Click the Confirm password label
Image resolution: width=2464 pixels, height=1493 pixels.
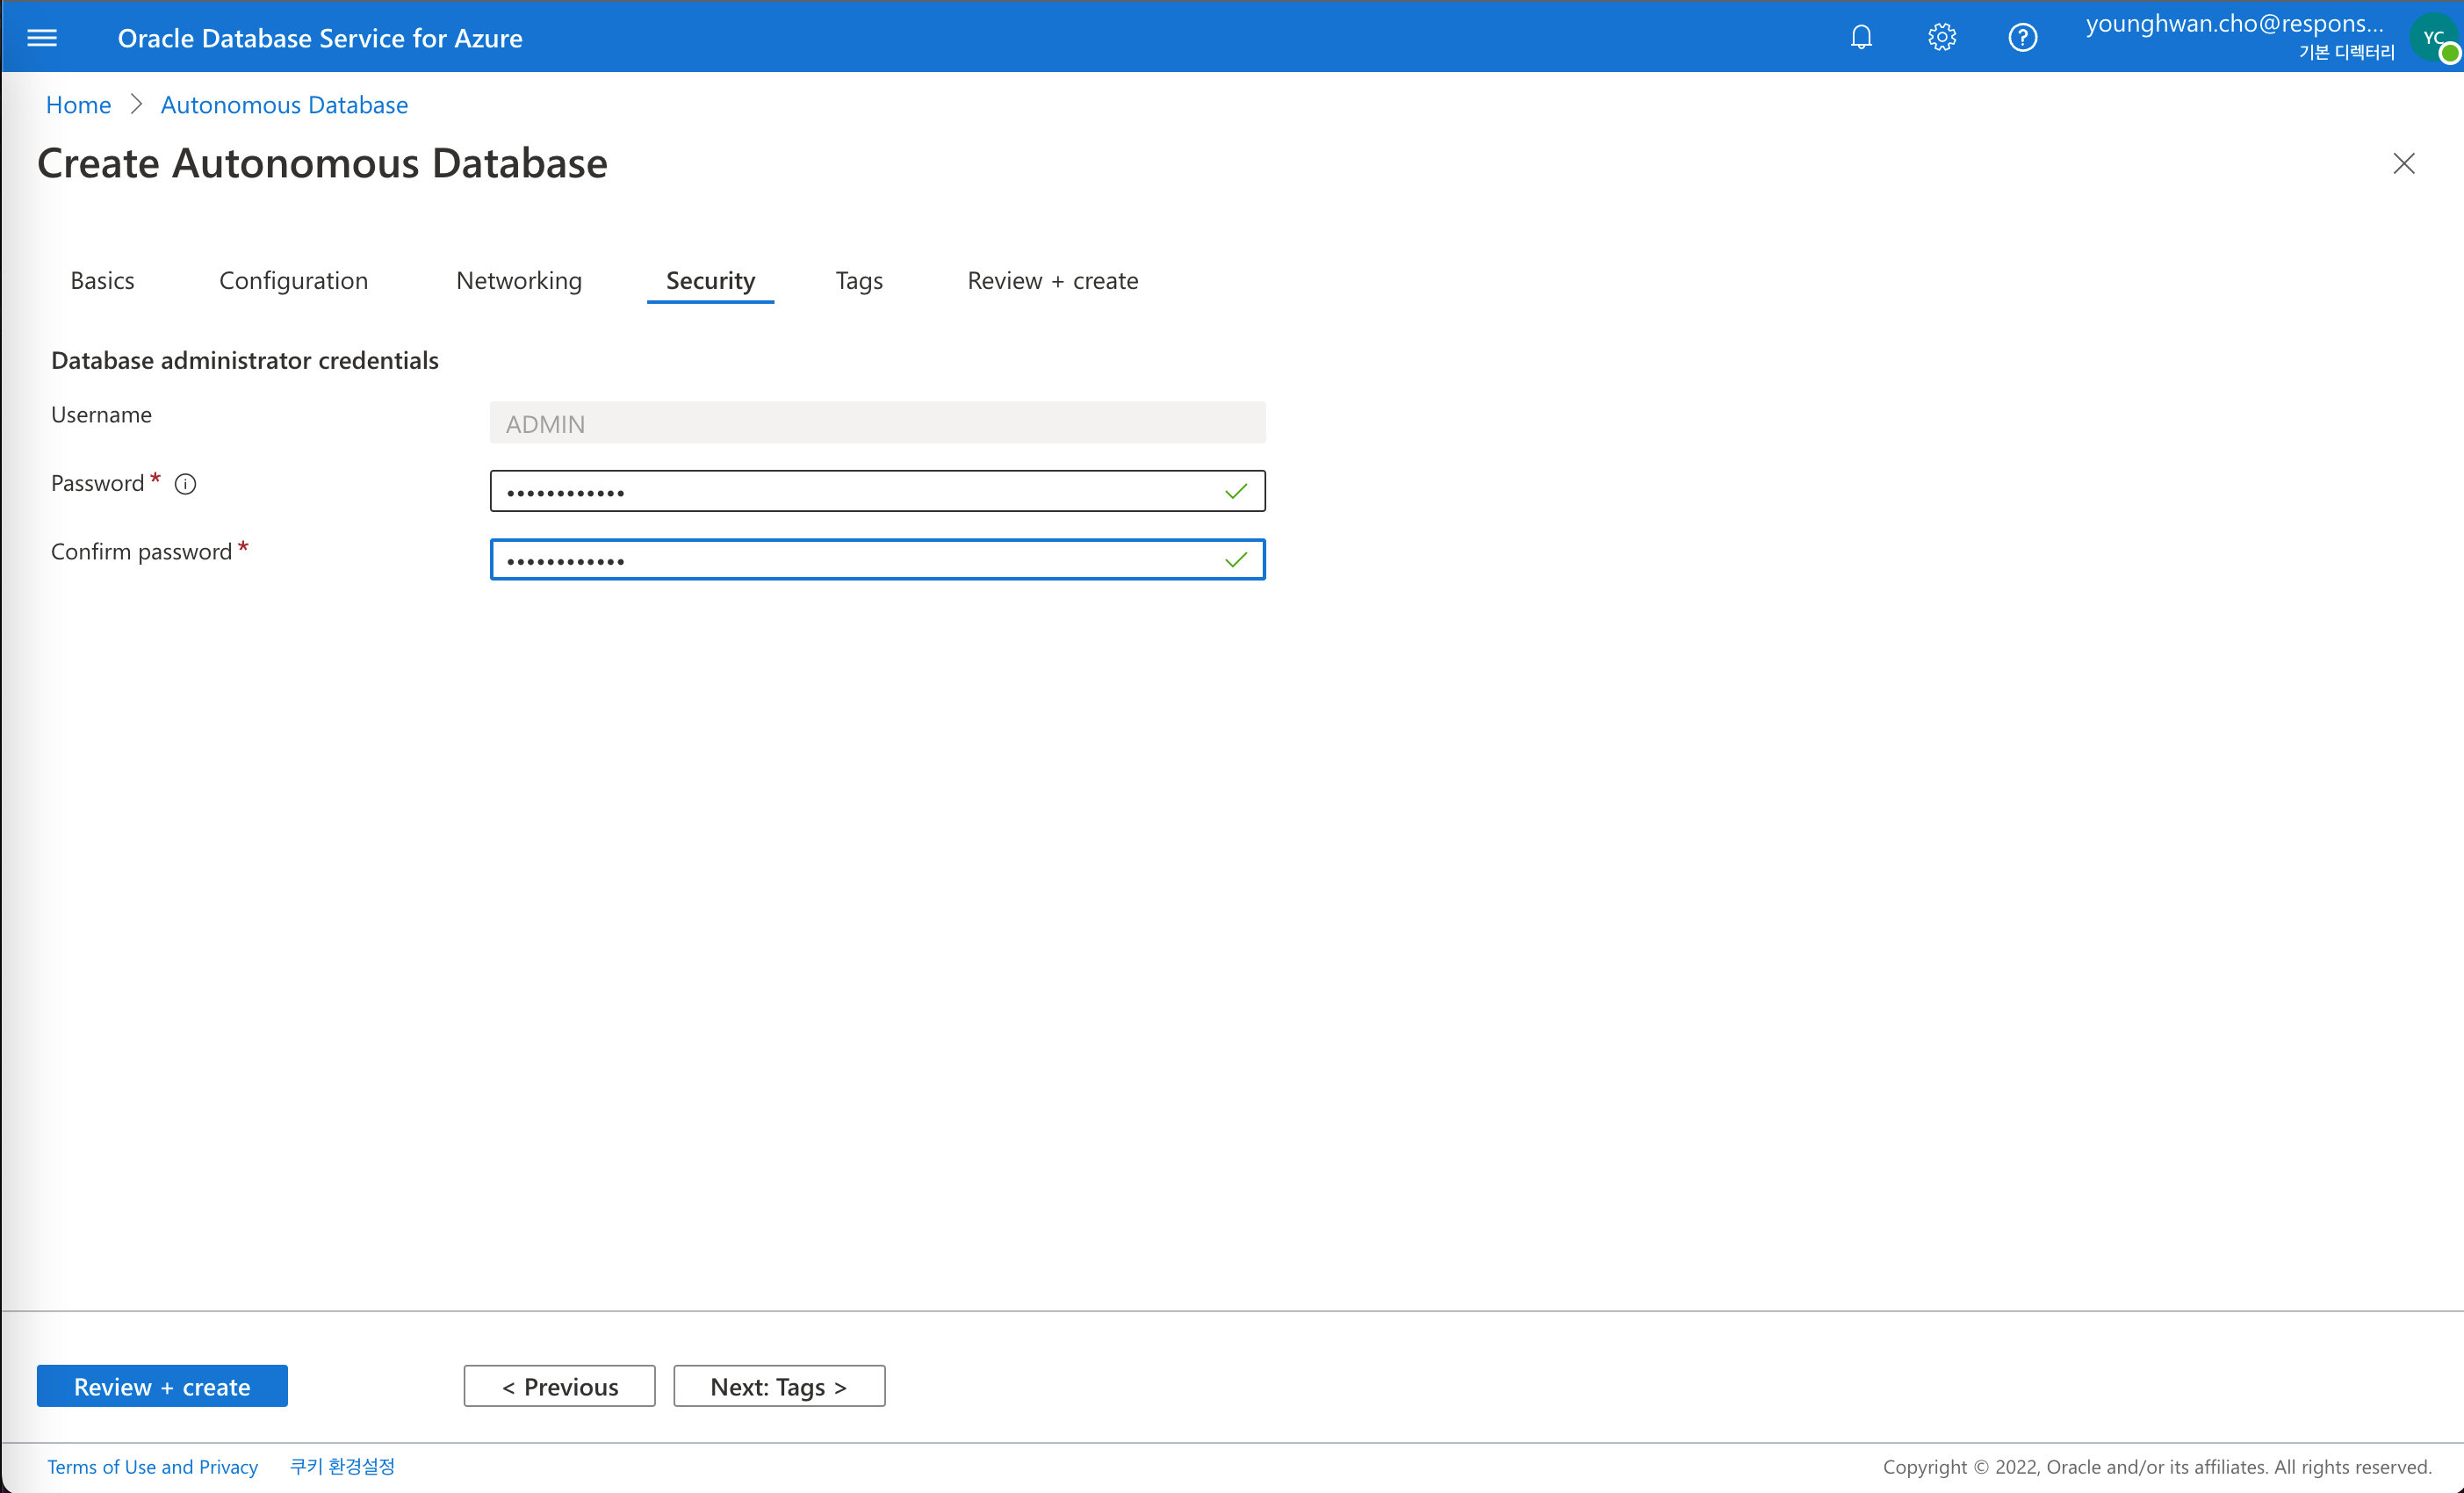coord(141,552)
